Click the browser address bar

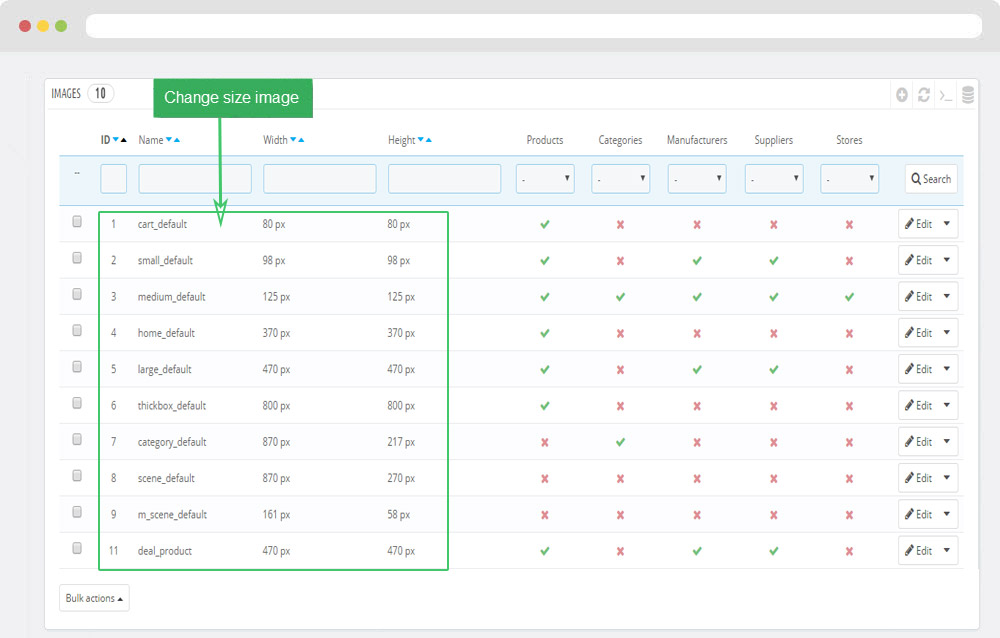tap(534, 26)
